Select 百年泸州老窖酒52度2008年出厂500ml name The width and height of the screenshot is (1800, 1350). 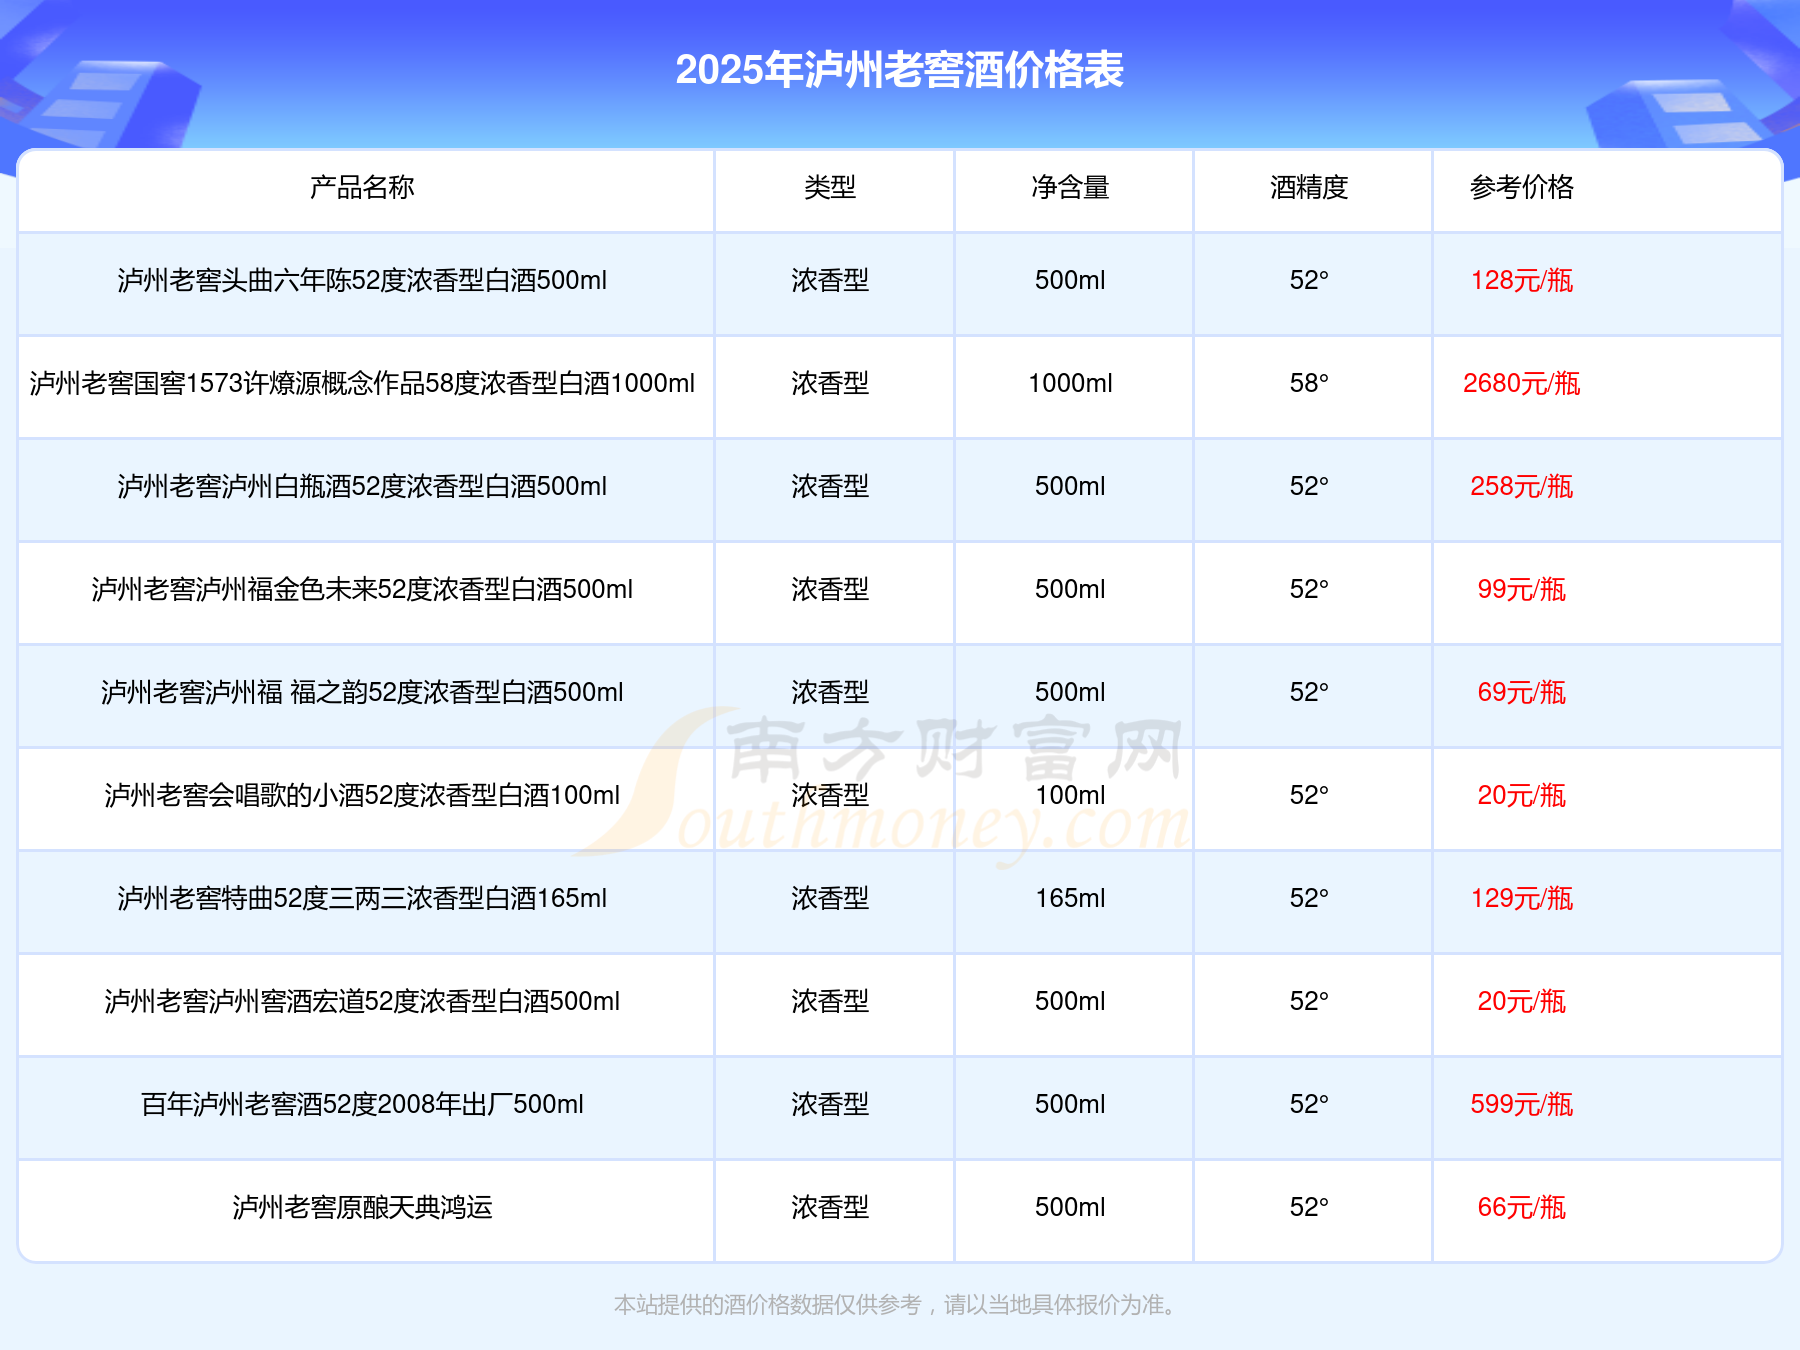click(362, 1104)
